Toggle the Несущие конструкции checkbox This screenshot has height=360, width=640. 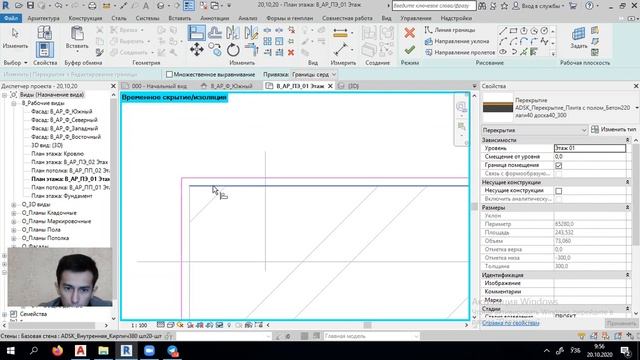pyautogui.click(x=558, y=191)
